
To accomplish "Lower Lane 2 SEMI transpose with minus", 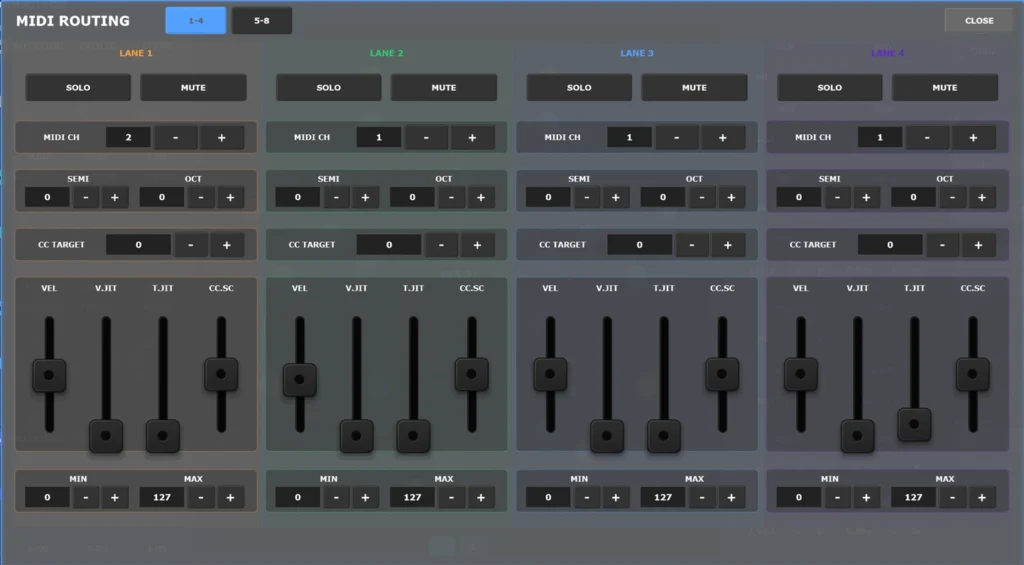I will [336, 197].
